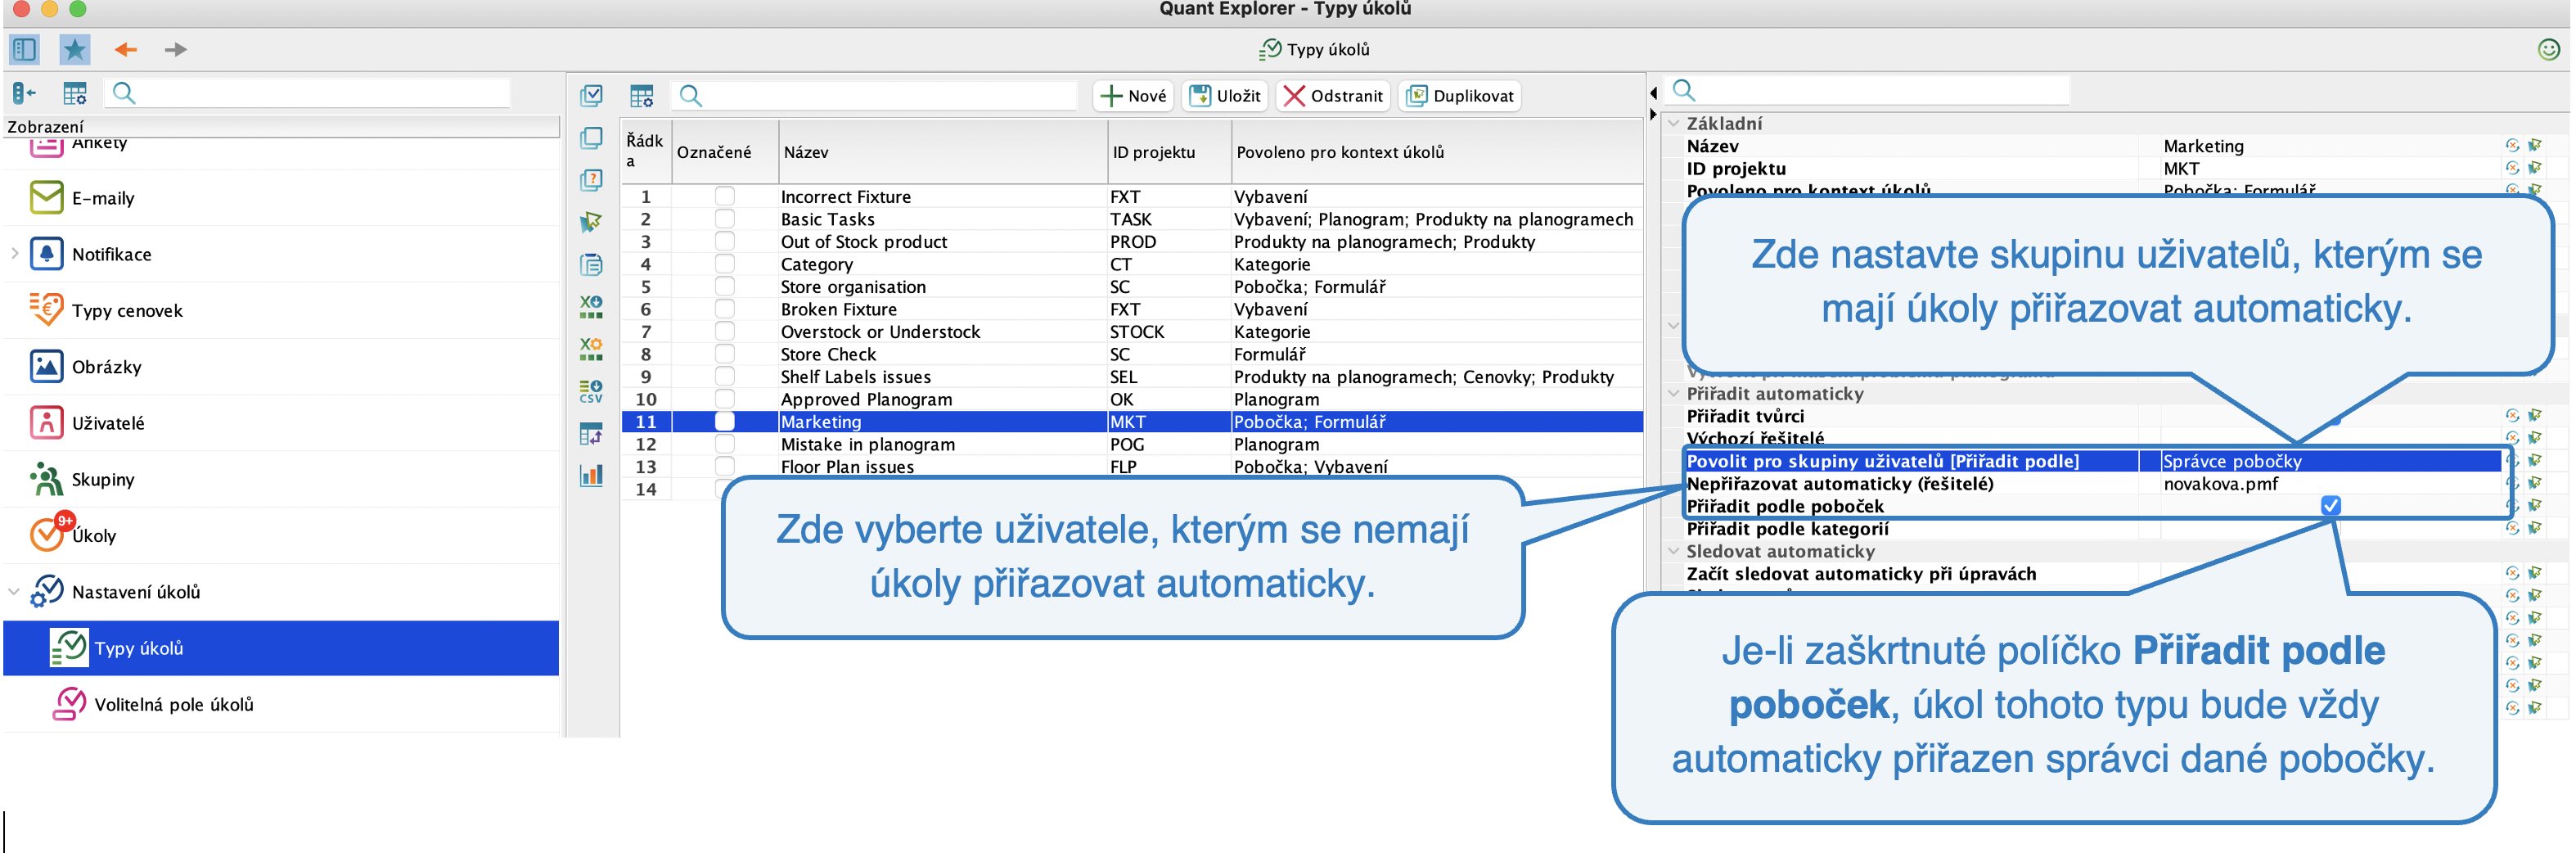Tick the Označené checkbox for Incorrect Fixture
The height and width of the screenshot is (853, 2576).
point(725,196)
